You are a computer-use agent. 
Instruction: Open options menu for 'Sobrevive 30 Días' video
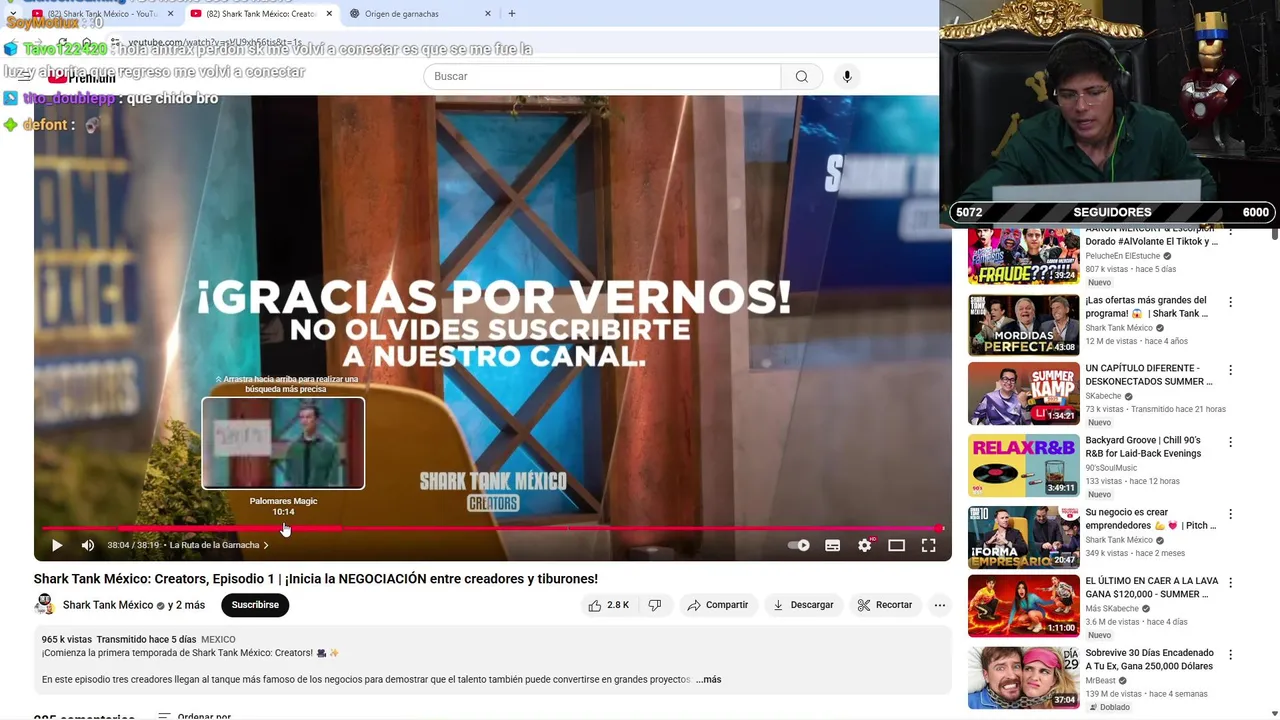pyautogui.click(x=1230, y=655)
